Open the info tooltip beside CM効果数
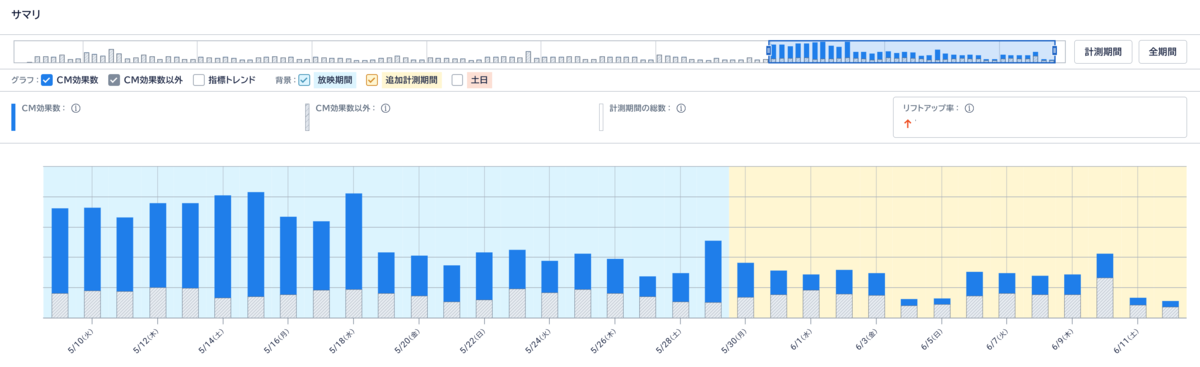The image size is (1200, 367). pos(76,108)
